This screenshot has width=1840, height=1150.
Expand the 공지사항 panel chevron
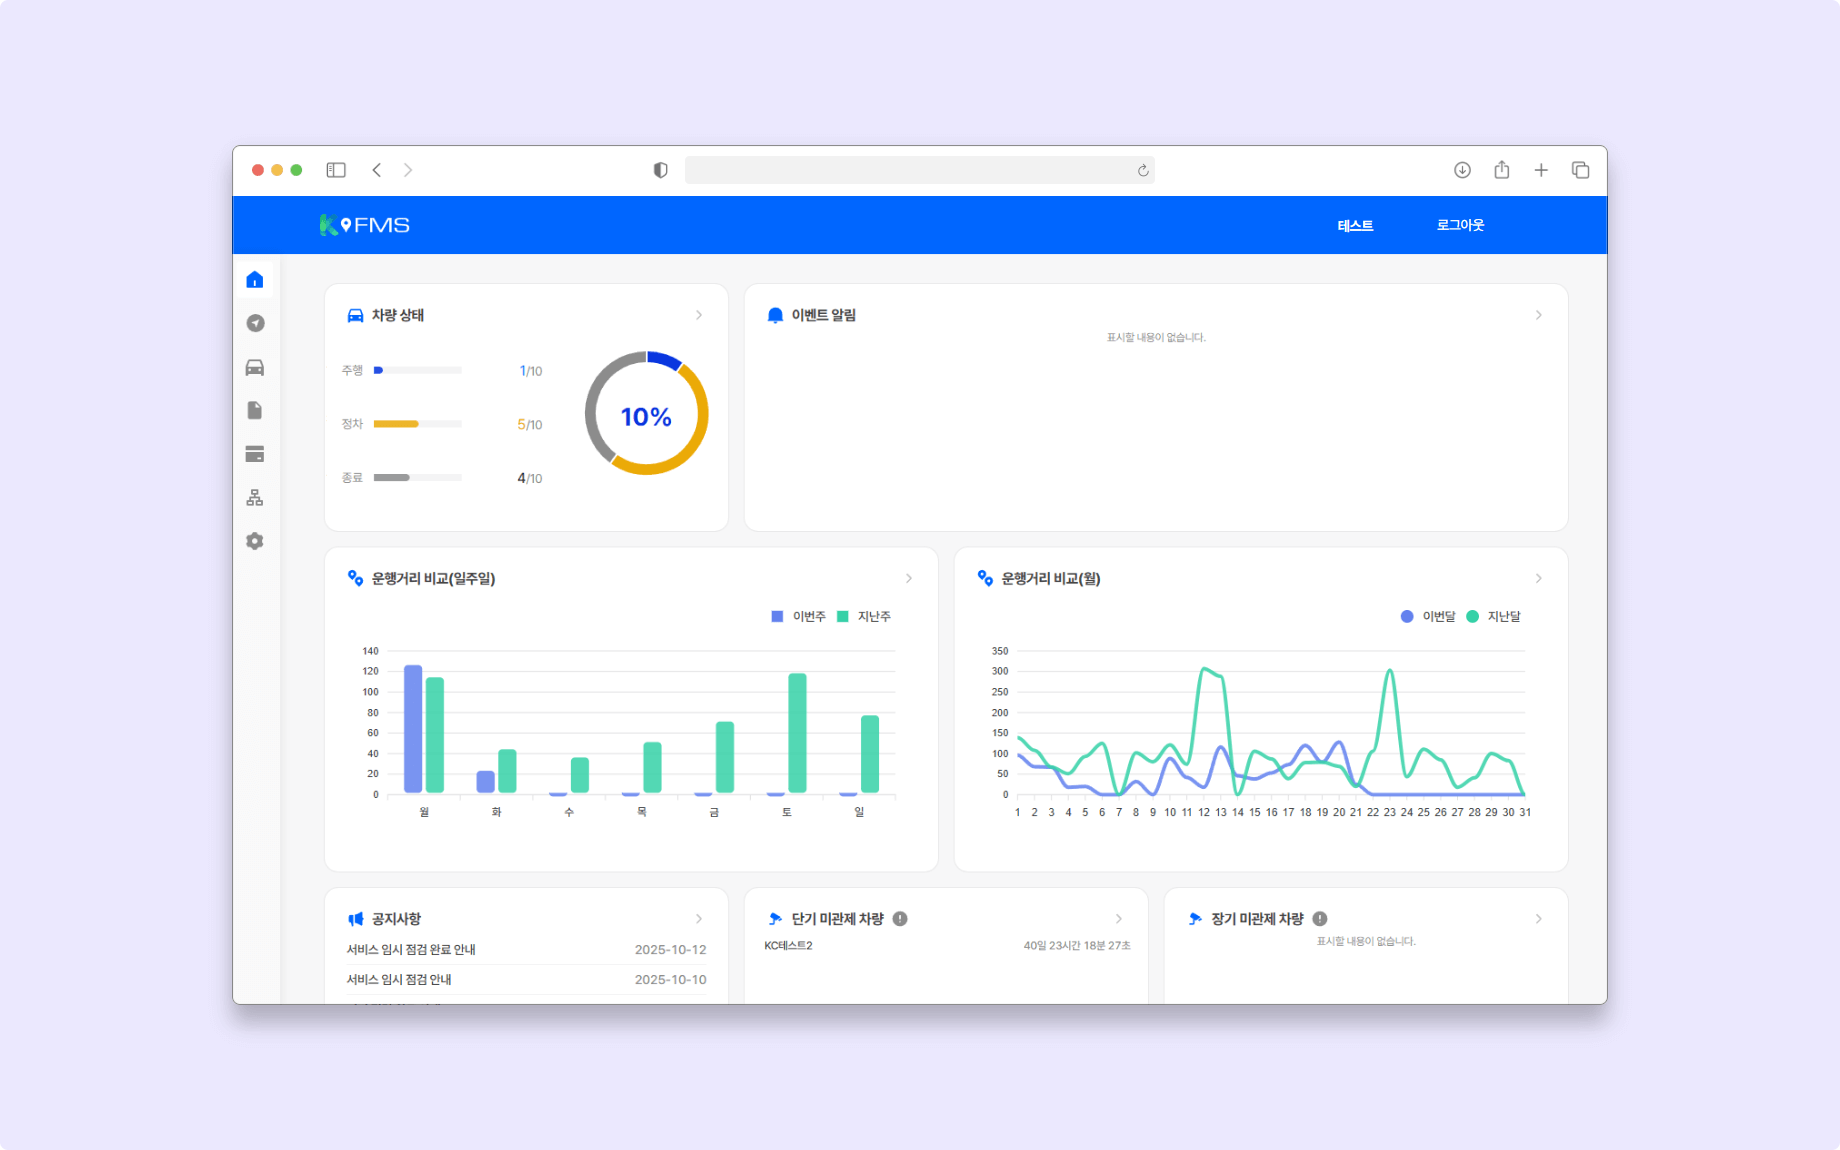(699, 918)
